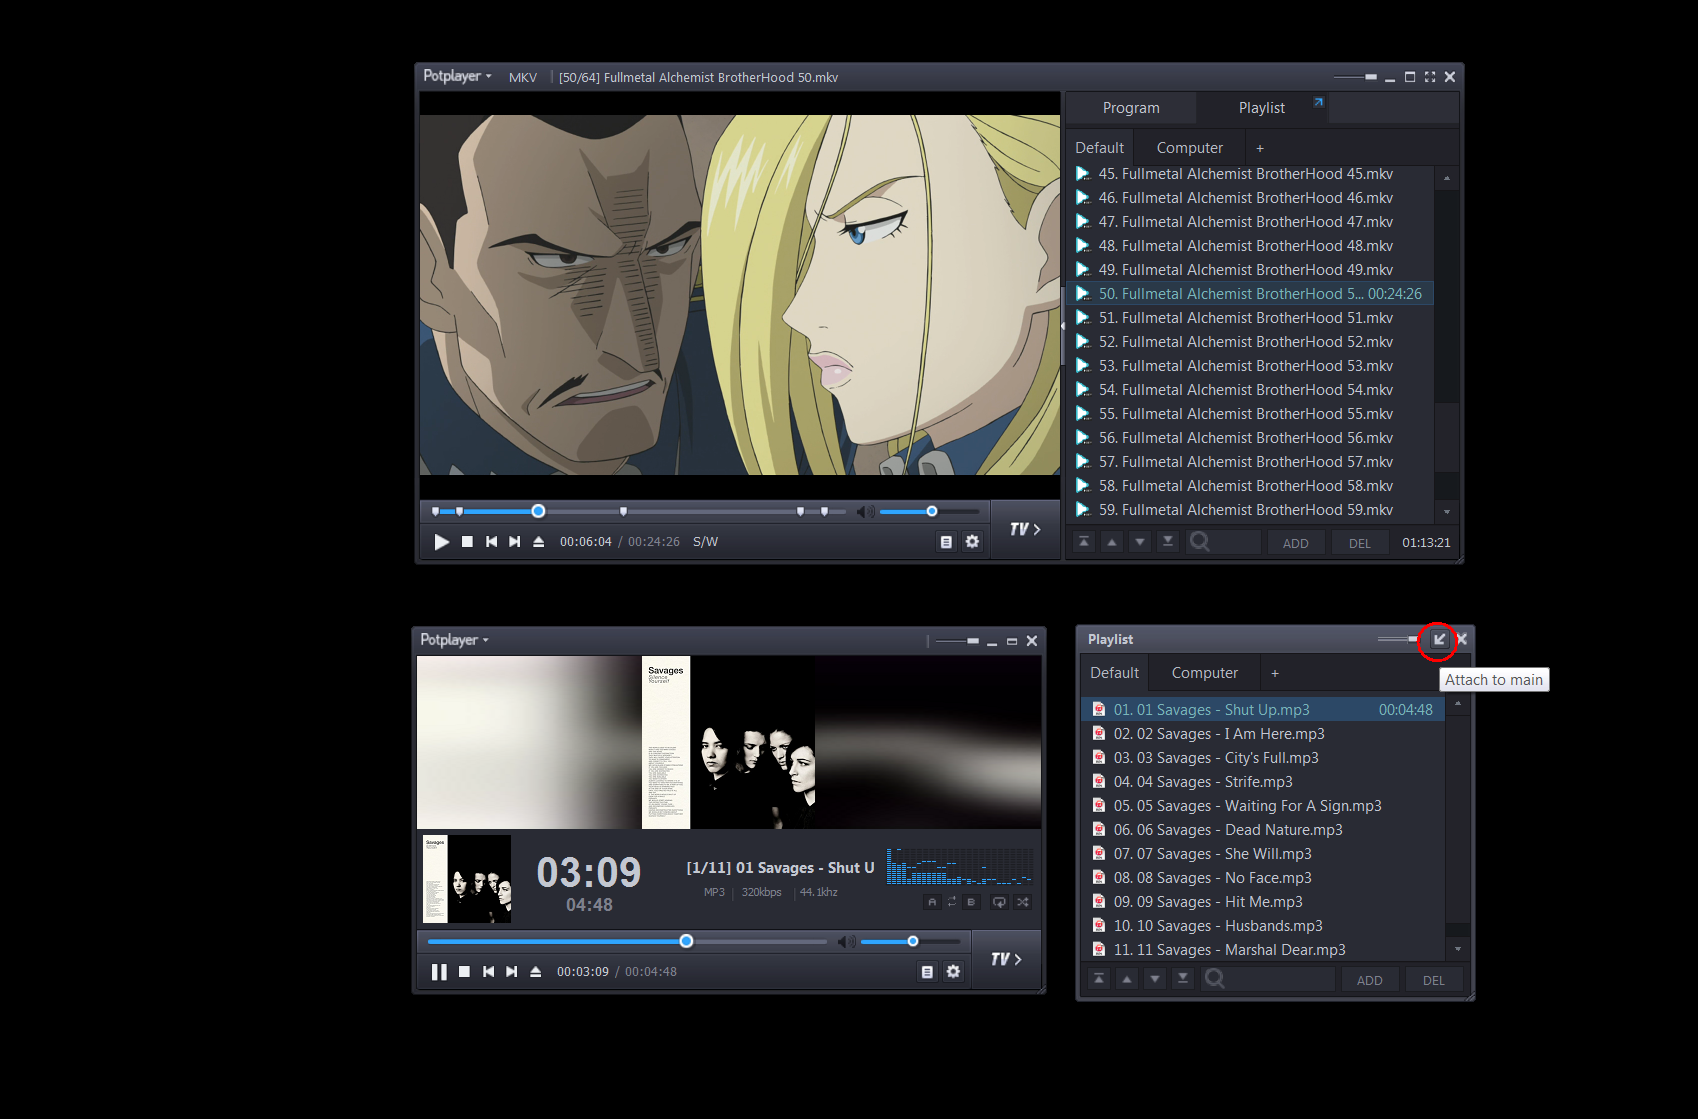Click DEL button in detached Playlist window
Screen dimensions: 1698x1119
[x=1434, y=980]
